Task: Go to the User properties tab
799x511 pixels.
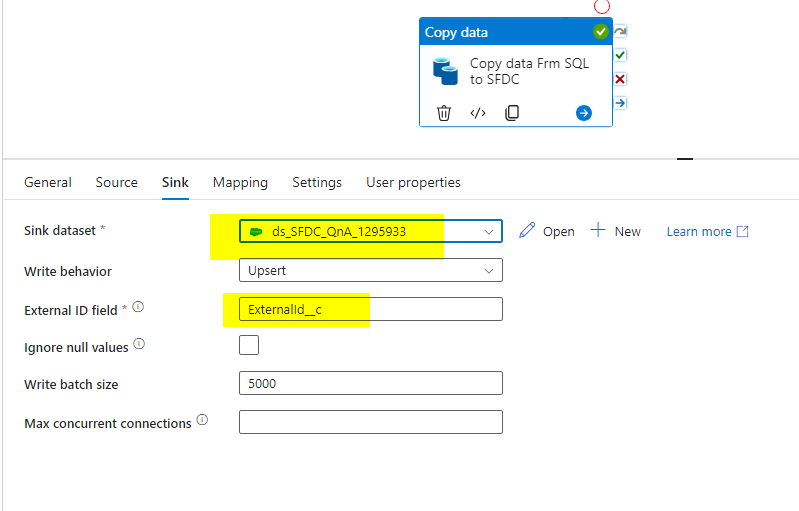Action: (x=413, y=182)
